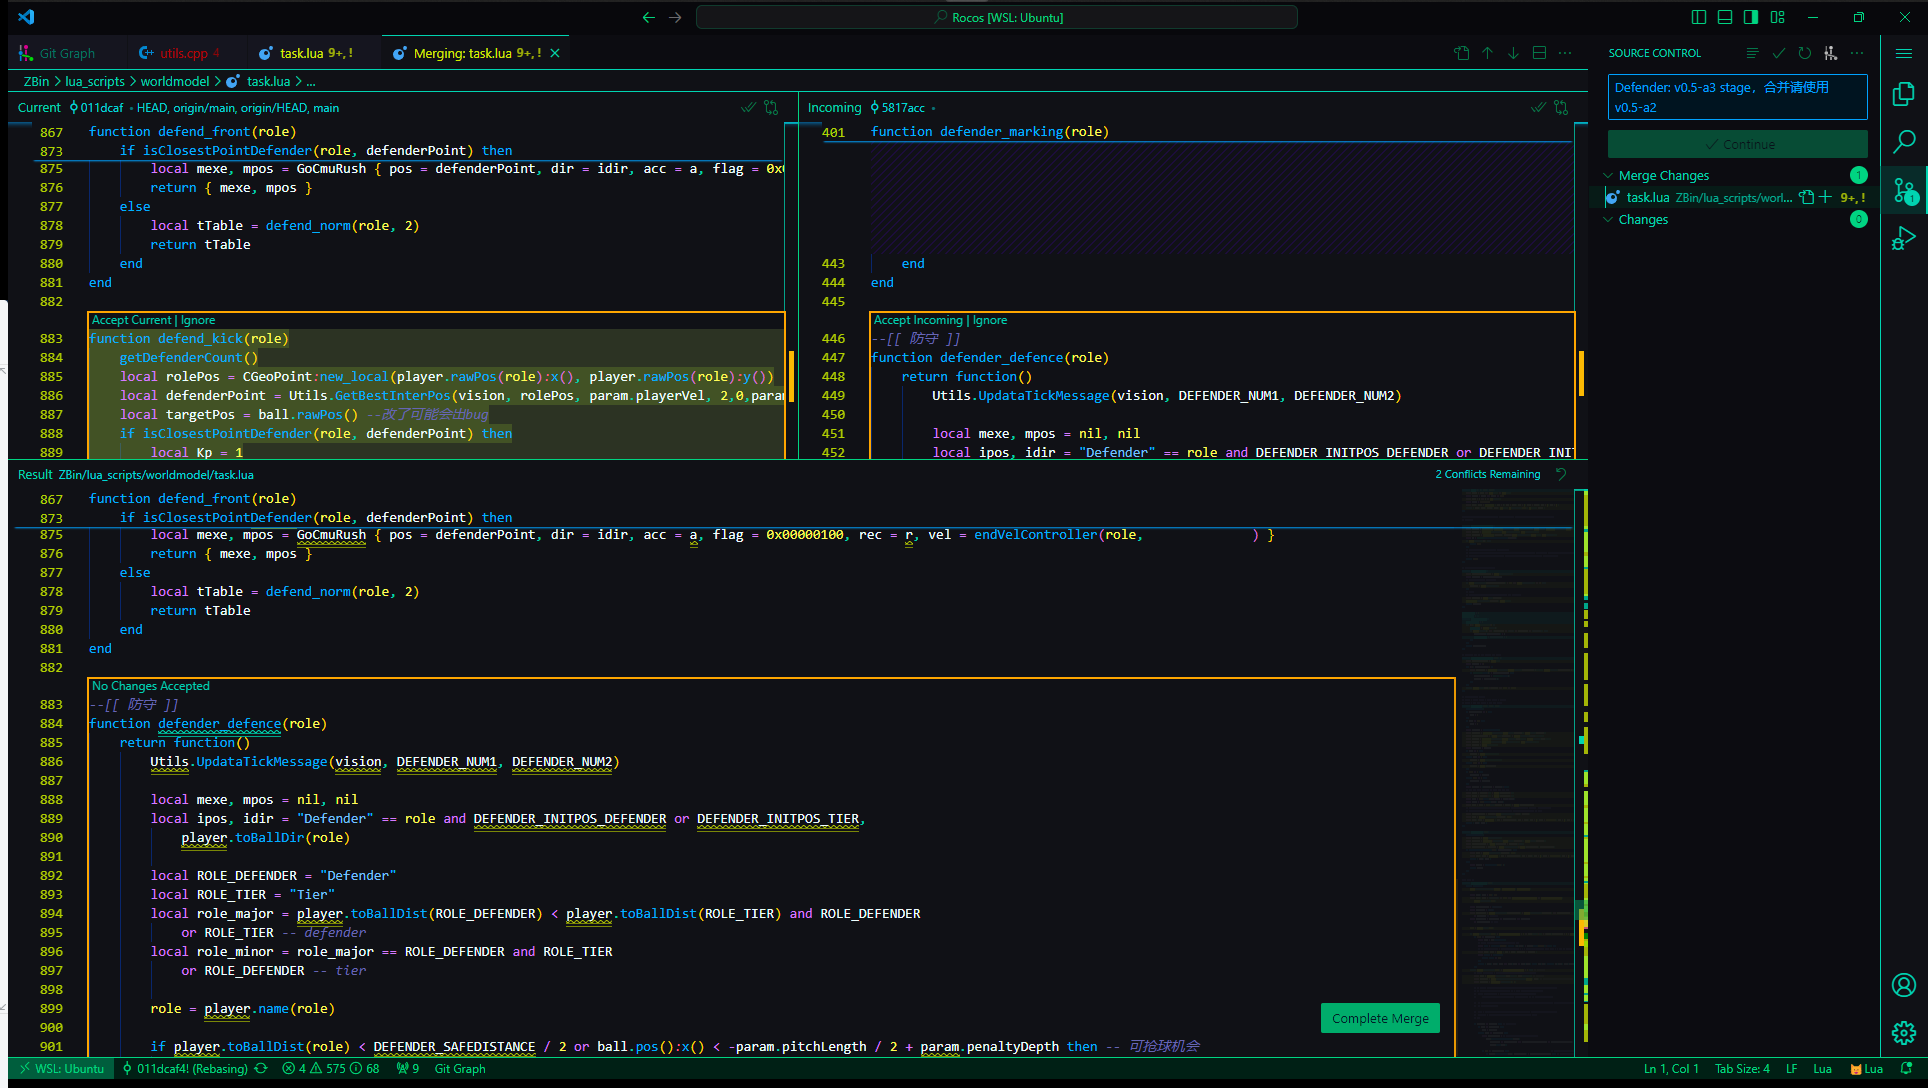Toggle the bottom Panel layout
Screen dimensions: 1928x1088
1724,17
